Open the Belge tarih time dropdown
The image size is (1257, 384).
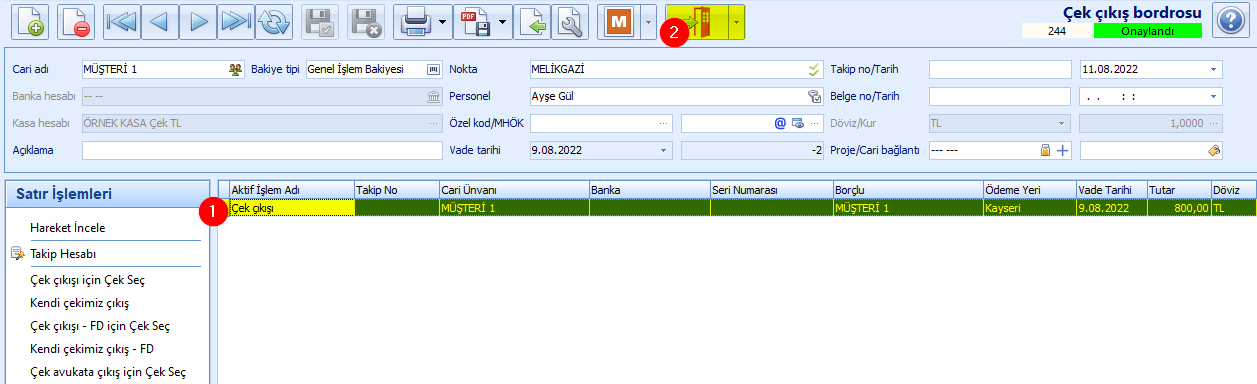tap(1214, 96)
